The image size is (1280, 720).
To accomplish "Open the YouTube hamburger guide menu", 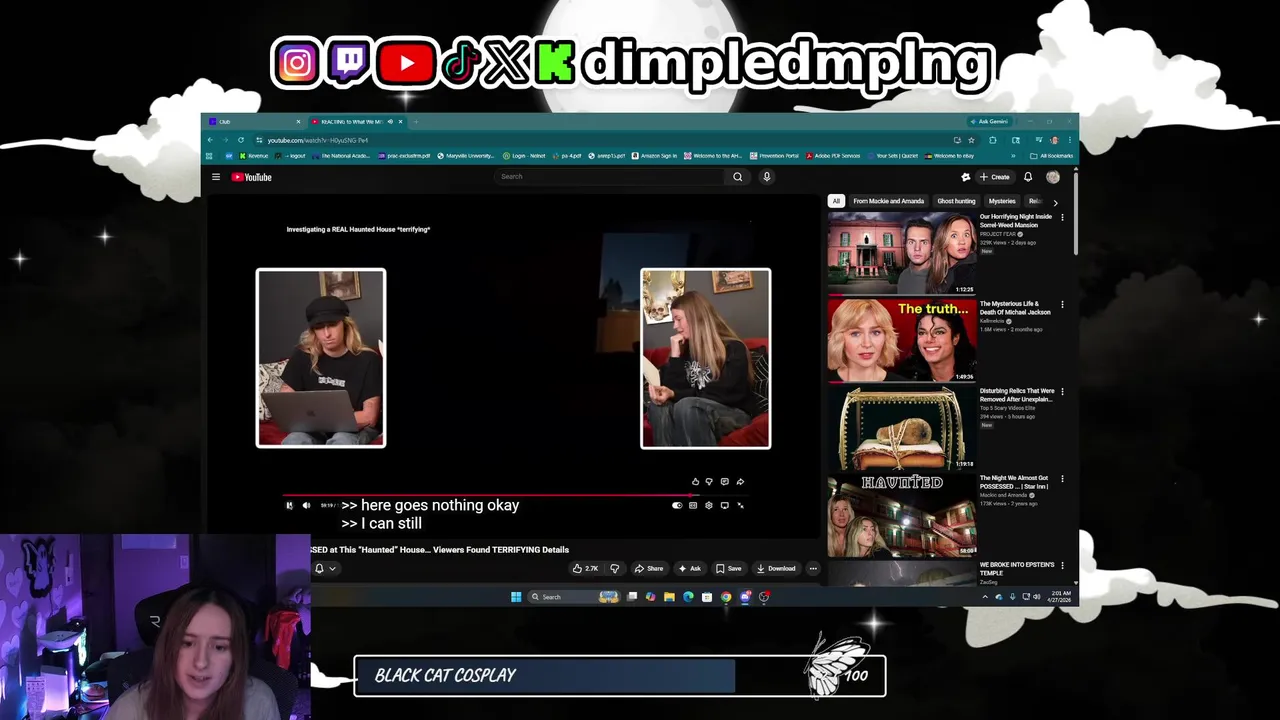I will pos(215,177).
